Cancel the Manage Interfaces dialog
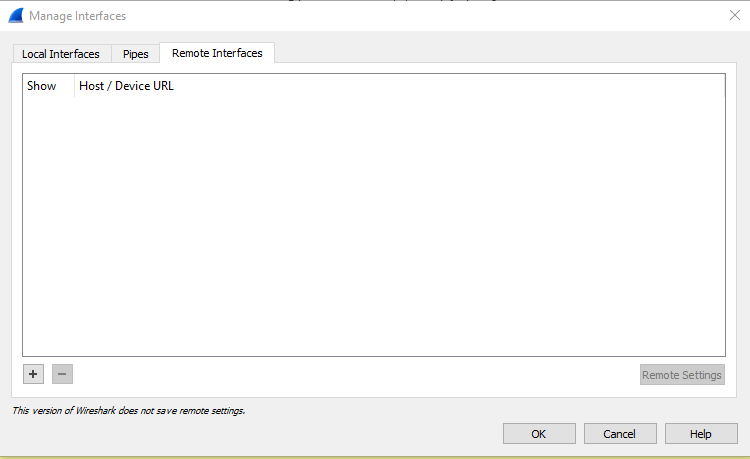The image size is (750, 459). coord(620,434)
